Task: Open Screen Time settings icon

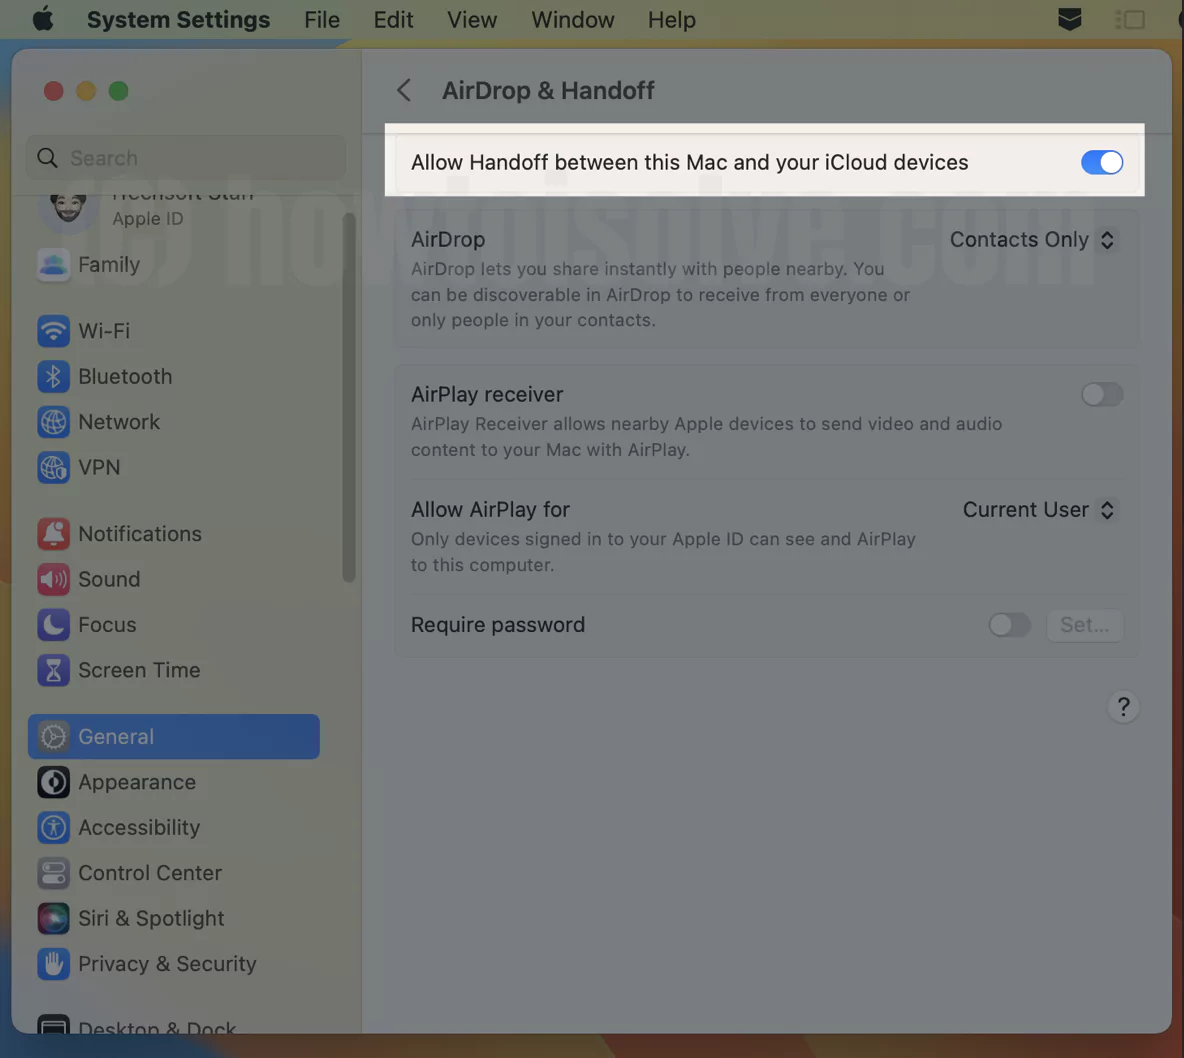Action: tap(53, 670)
